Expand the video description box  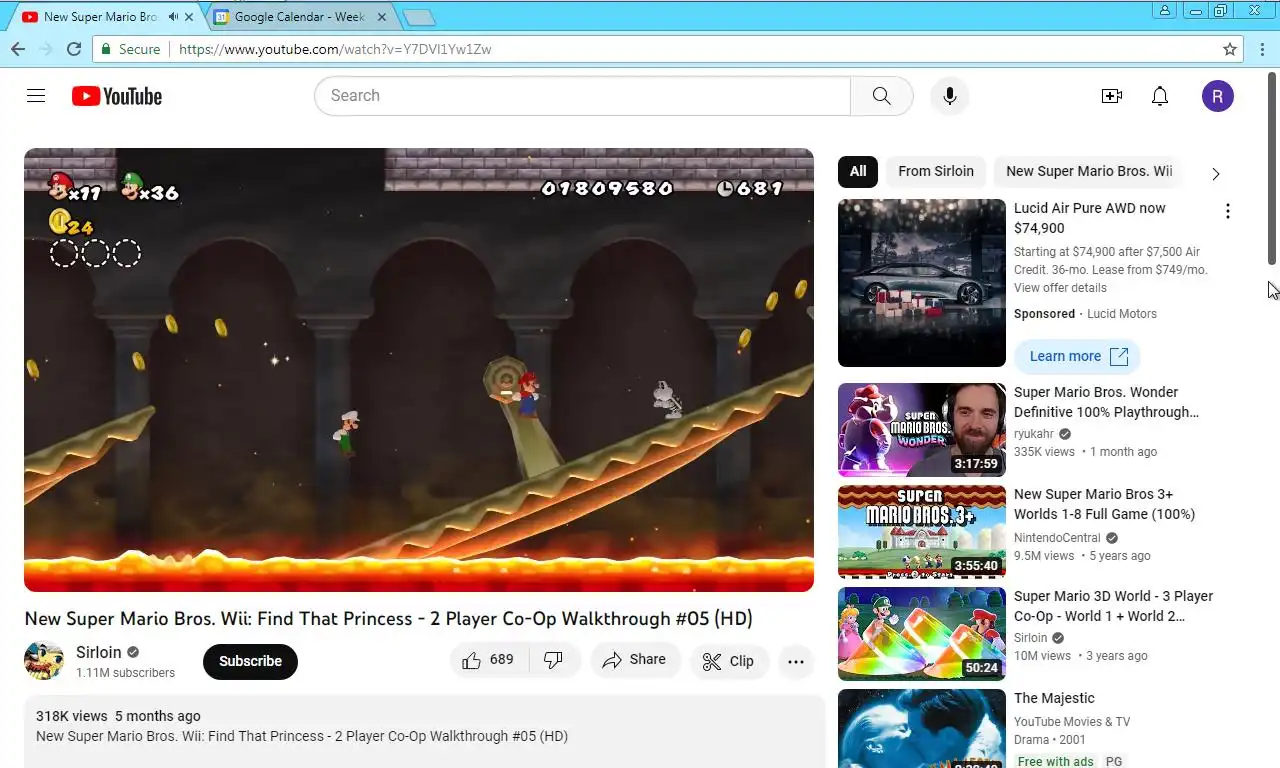424,732
